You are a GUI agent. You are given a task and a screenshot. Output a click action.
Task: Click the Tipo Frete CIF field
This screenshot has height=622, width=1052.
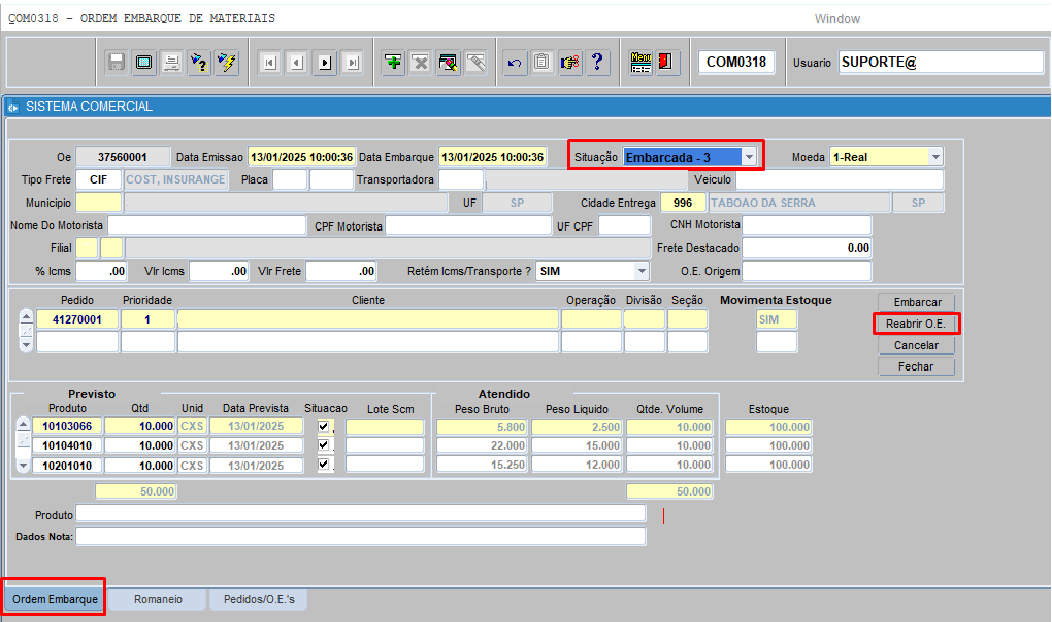point(99,180)
